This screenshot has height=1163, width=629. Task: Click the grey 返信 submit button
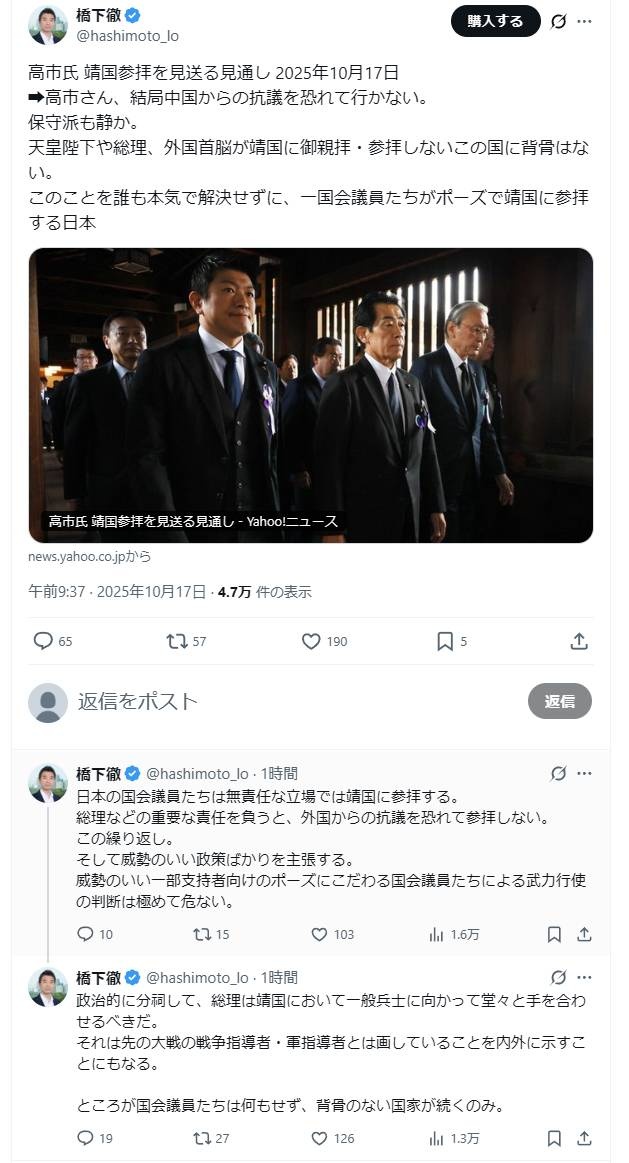tap(559, 702)
